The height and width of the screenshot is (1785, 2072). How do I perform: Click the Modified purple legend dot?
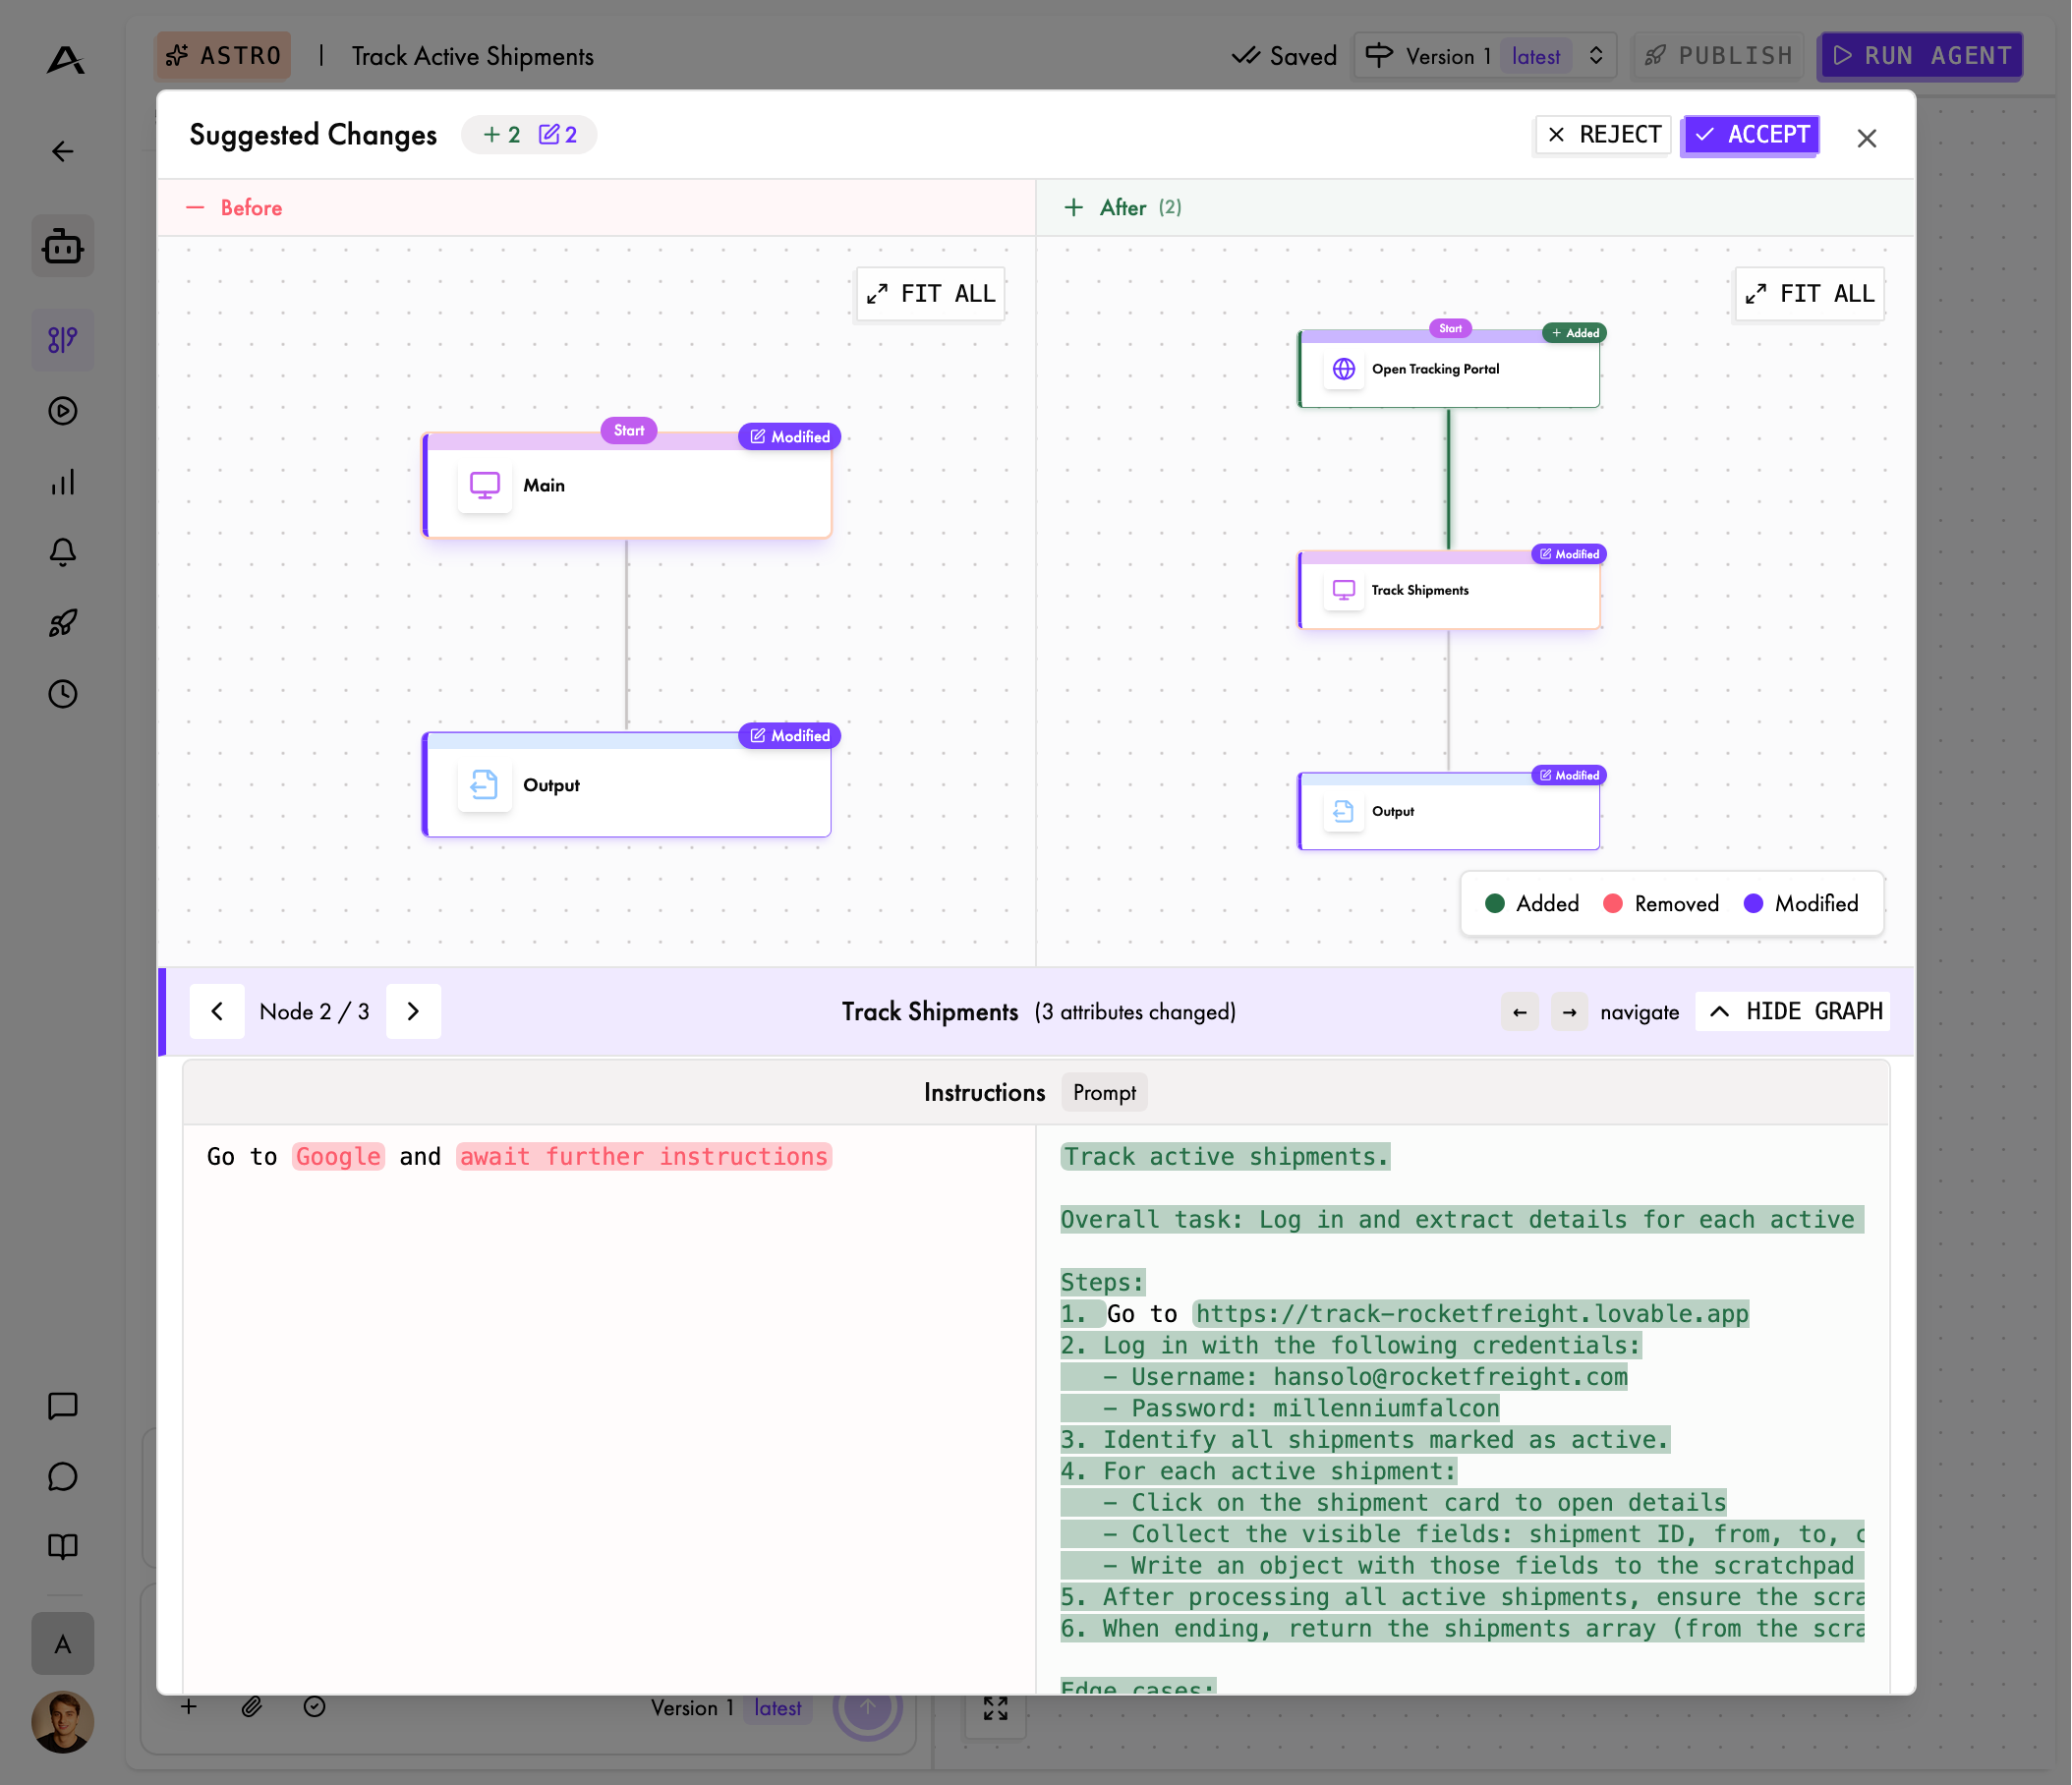click(x=1753, y=903)
